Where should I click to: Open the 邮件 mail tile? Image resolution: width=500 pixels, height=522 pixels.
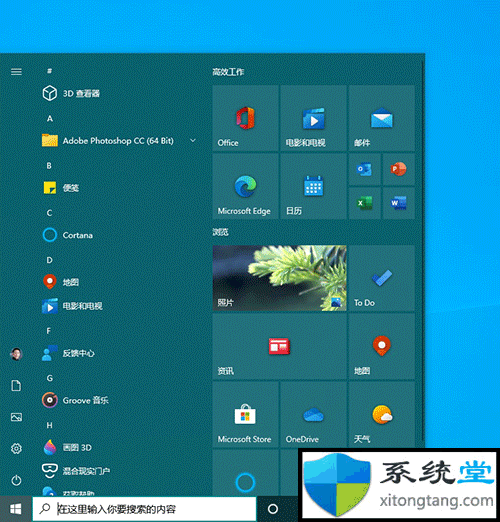point(382,118)
